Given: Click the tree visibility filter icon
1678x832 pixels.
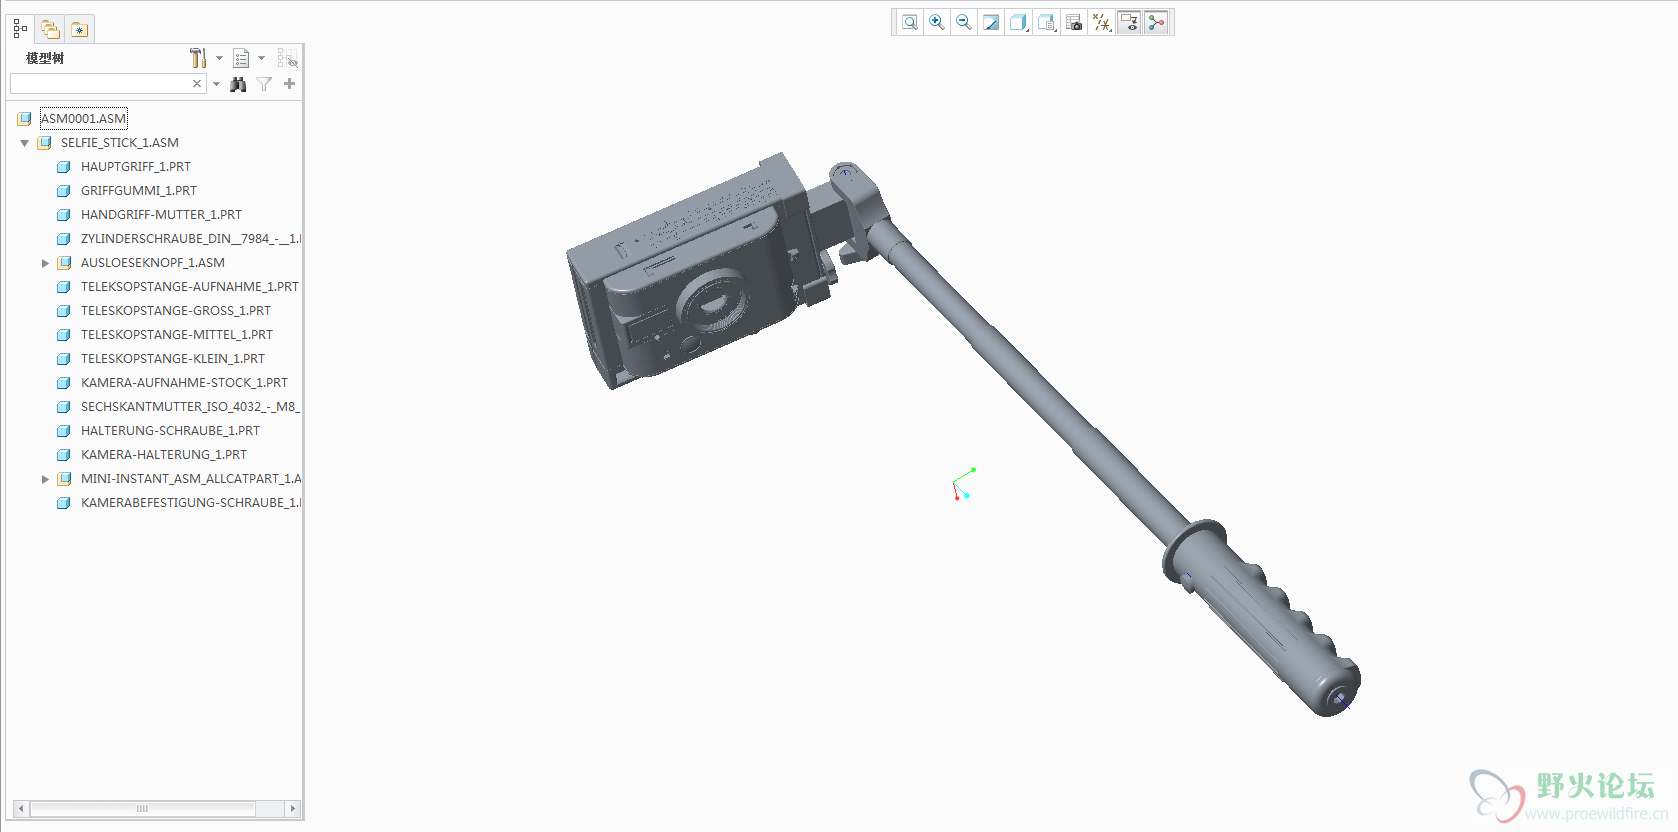Looking at the screenshot, I should (x=288, y=58).
